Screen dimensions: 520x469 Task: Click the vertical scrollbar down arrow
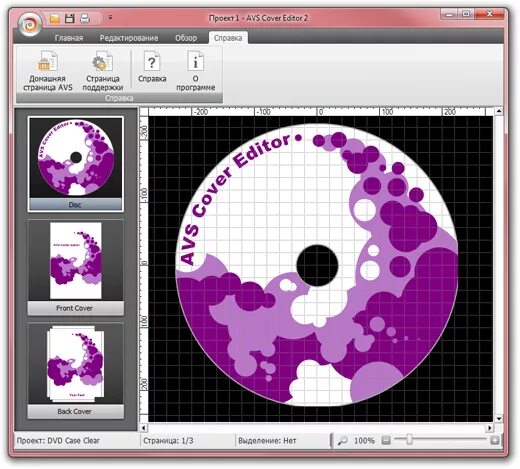(499, 418)
